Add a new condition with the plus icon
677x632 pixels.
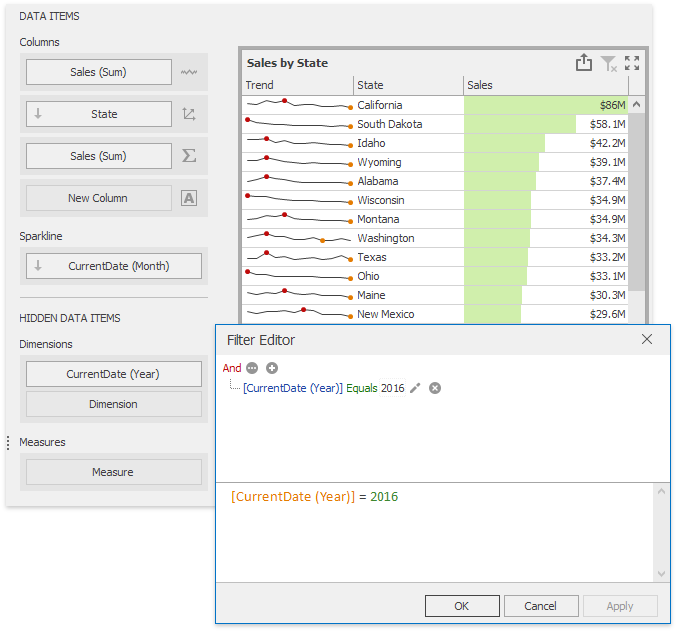coord(272,368)
